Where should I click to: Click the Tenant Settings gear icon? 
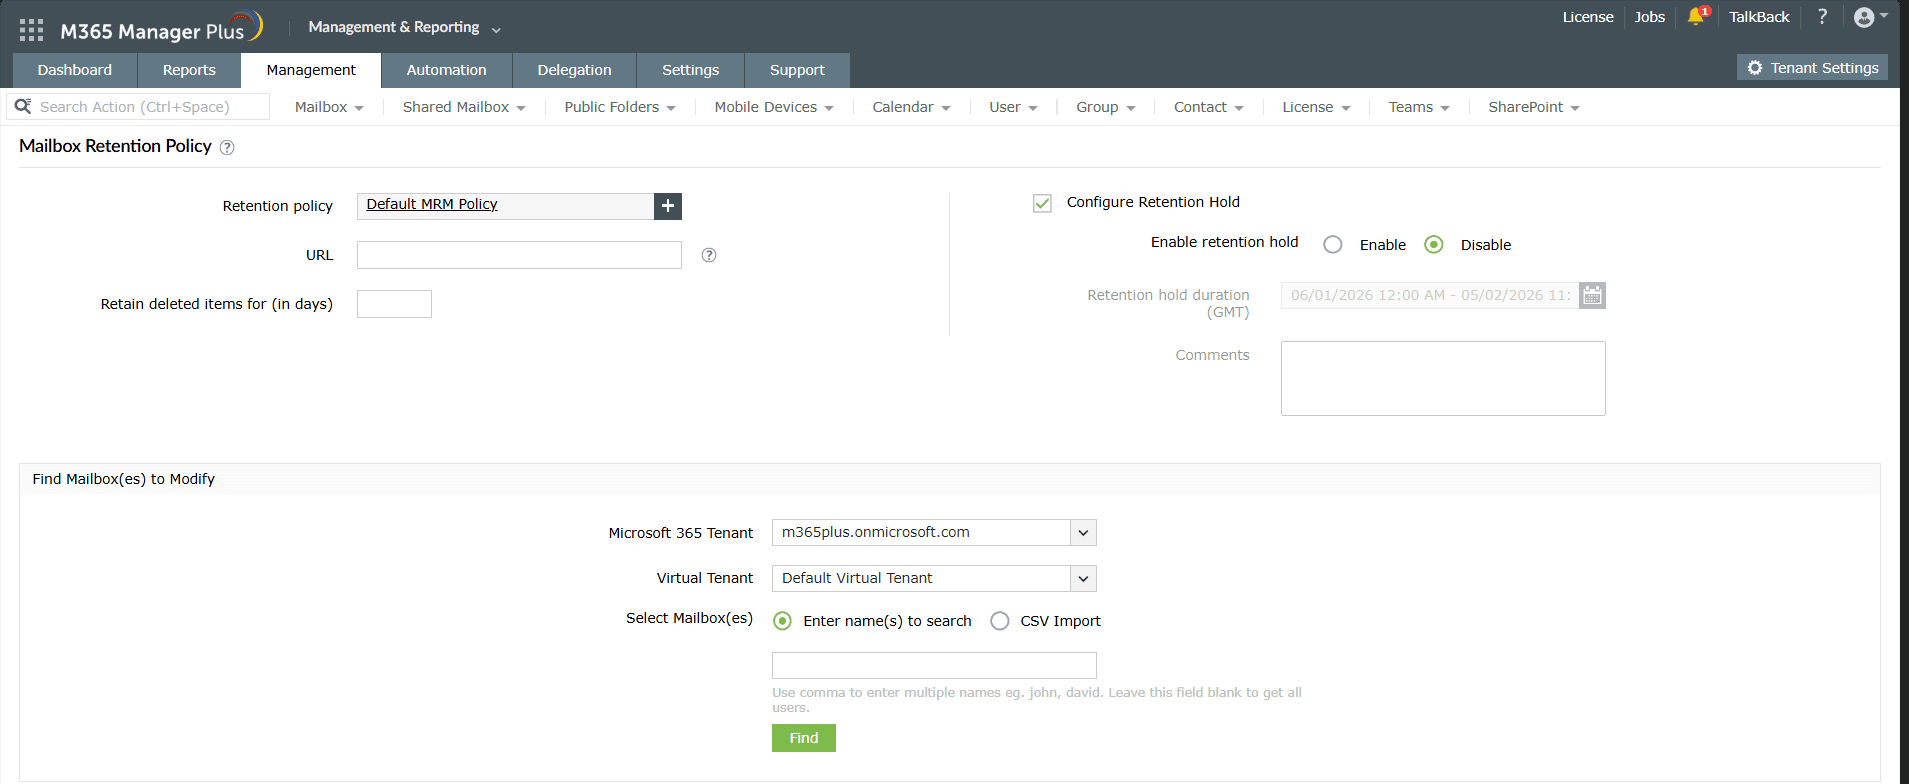click(x=1755, y=68)
